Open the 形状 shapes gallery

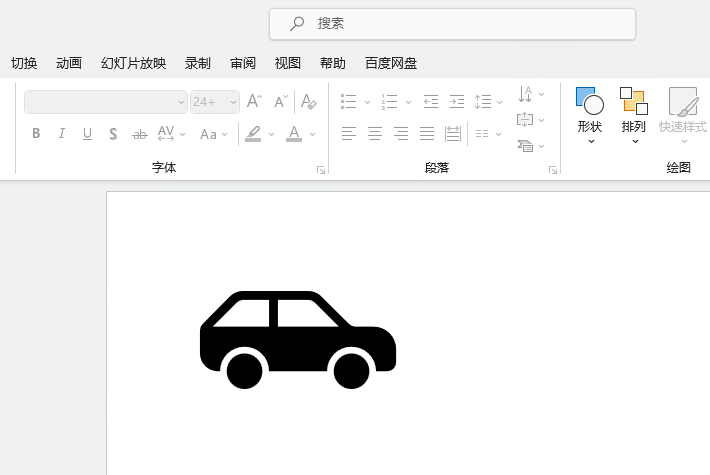click(x=590, y=115)
